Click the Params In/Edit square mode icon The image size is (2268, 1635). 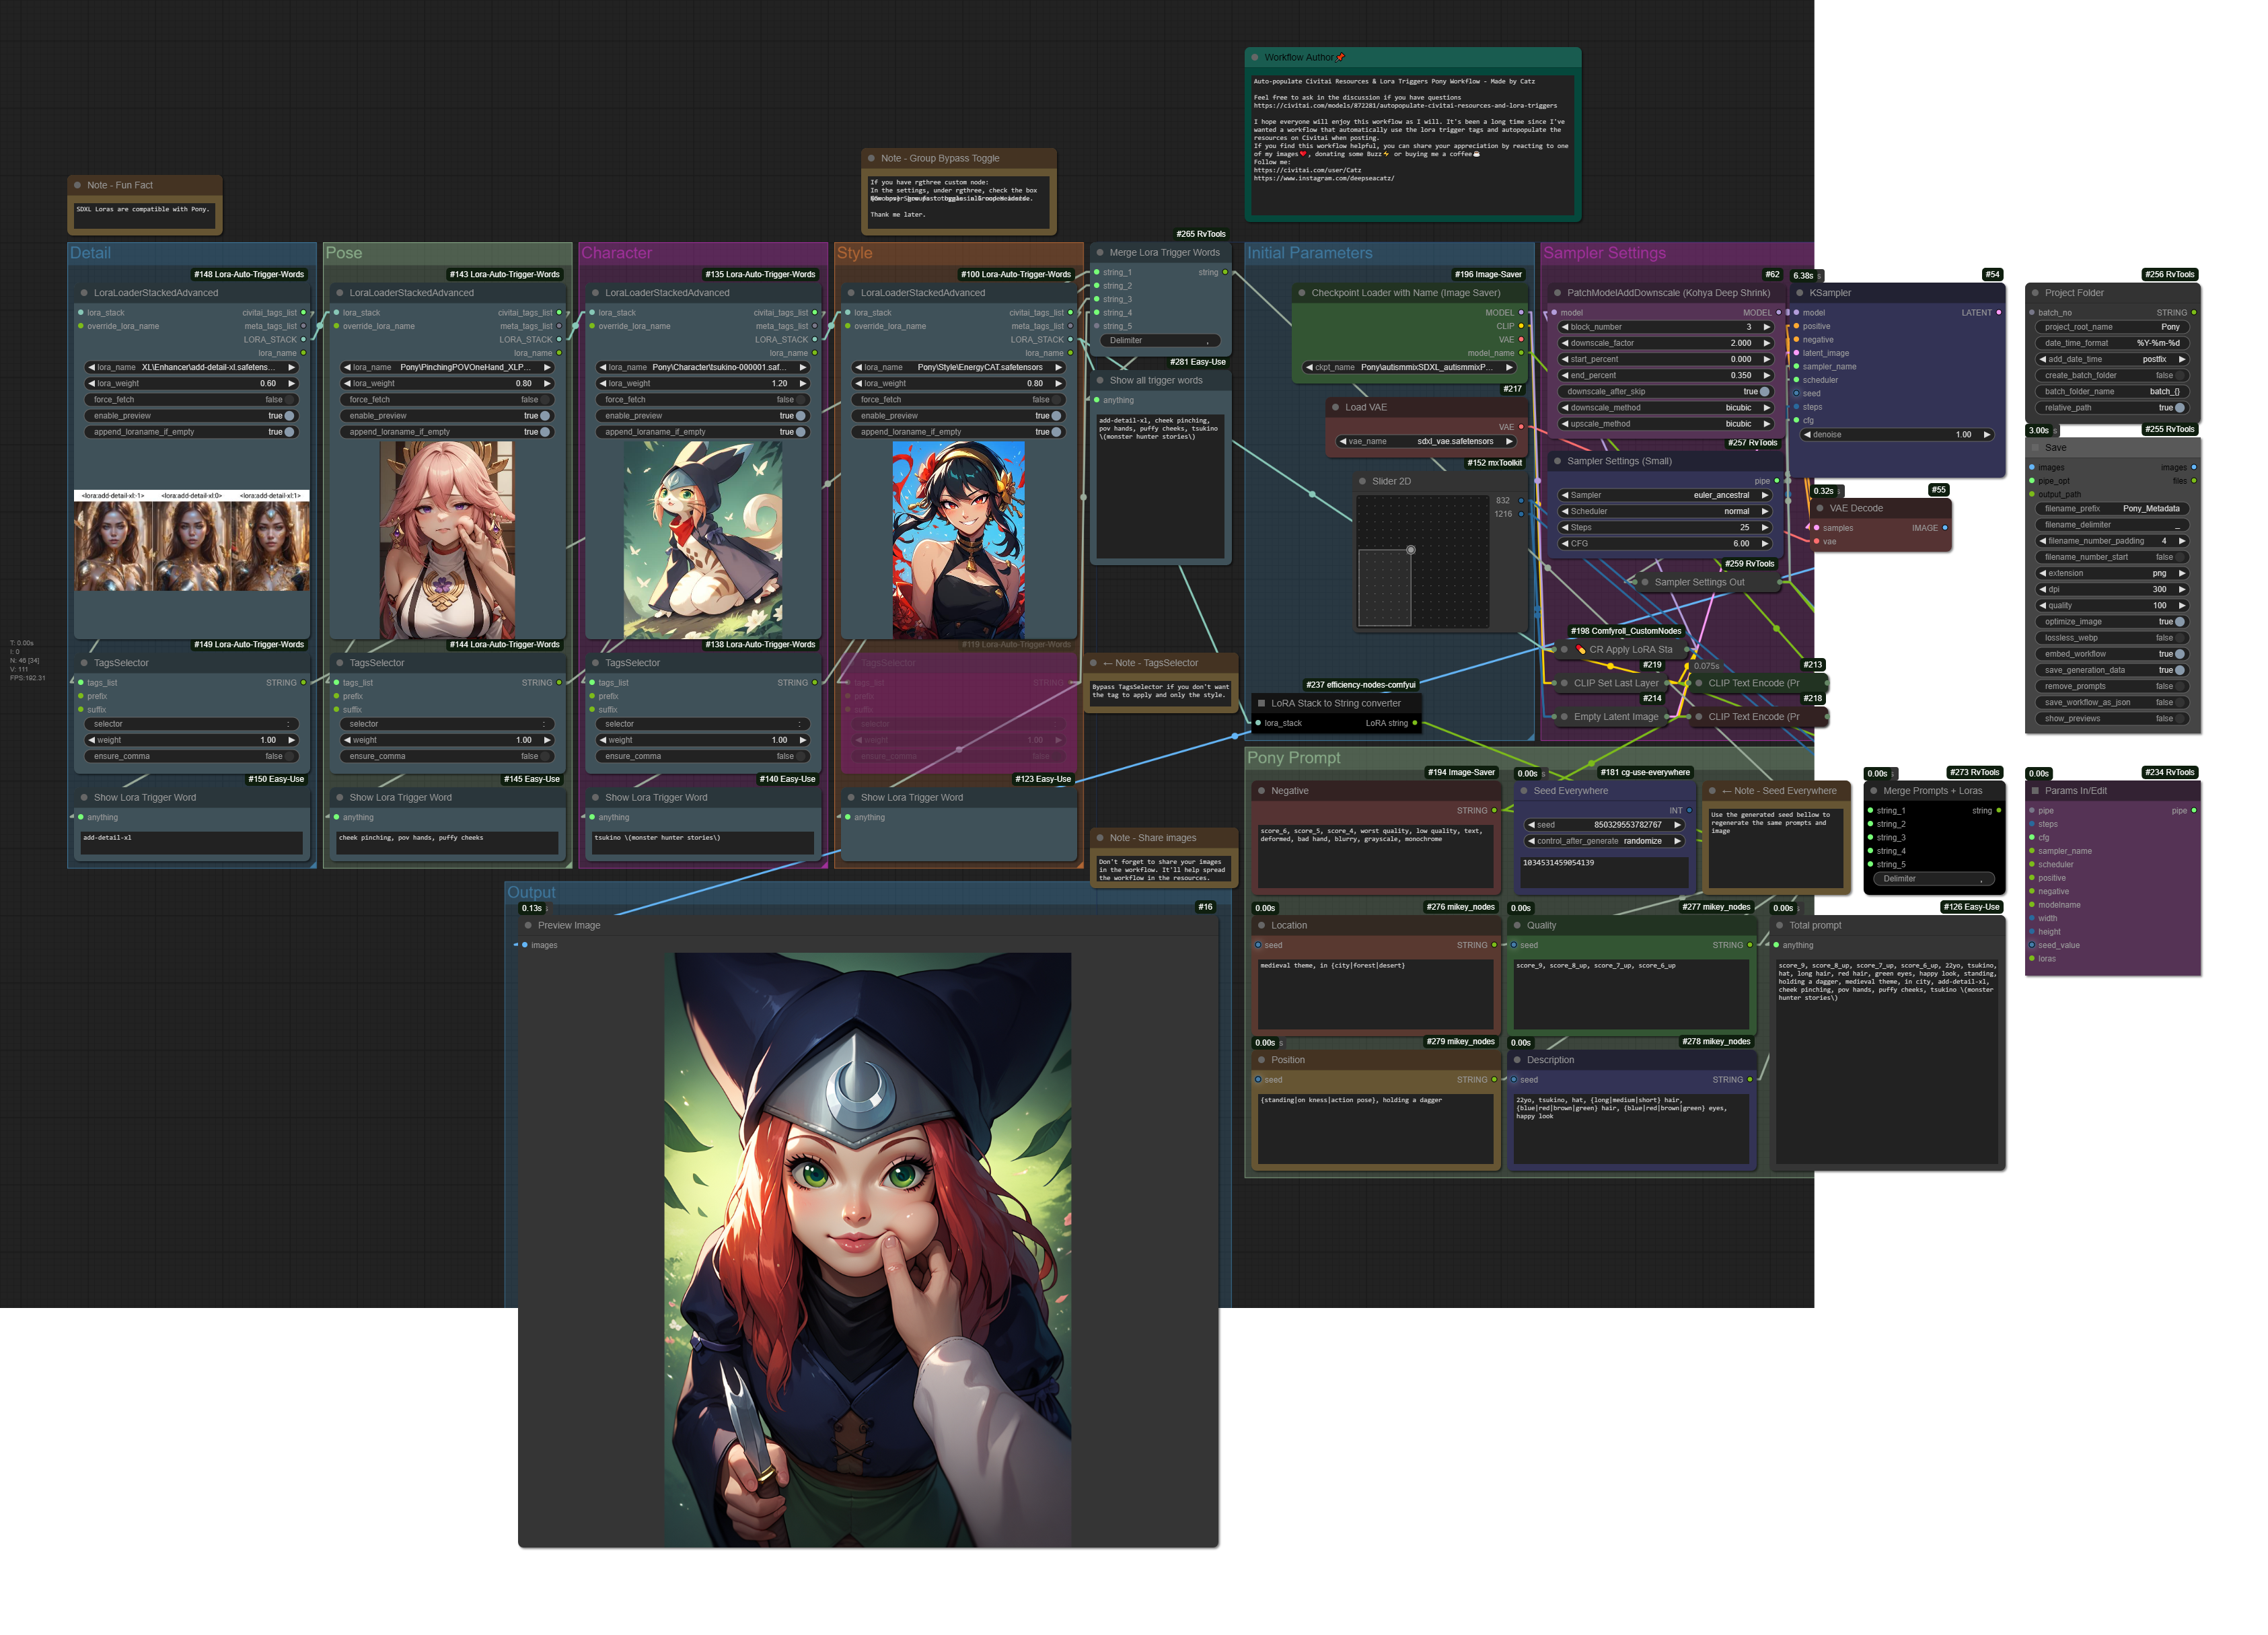click(x=2035, y=791)
